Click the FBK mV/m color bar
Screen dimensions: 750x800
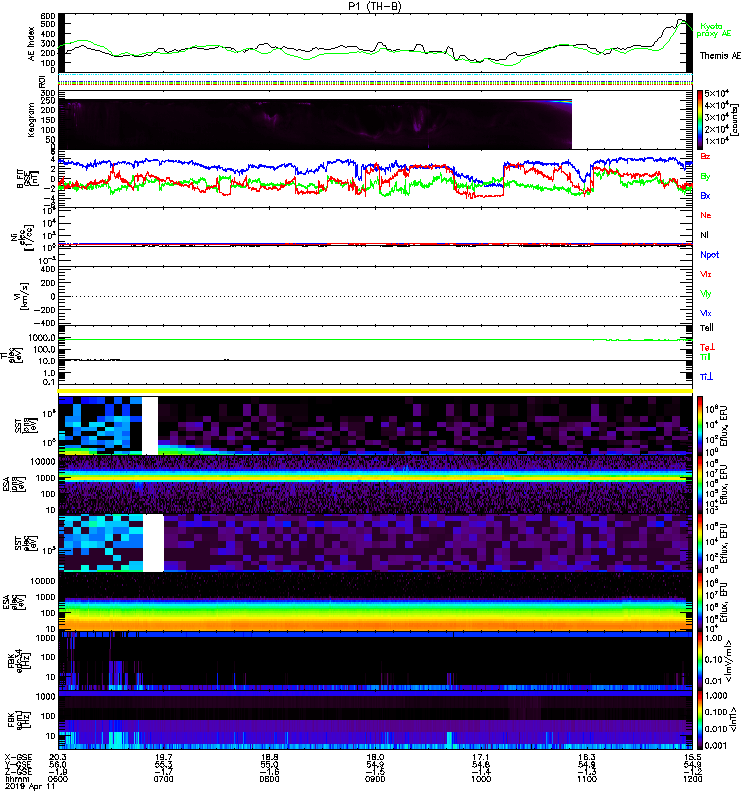(700, 661)
